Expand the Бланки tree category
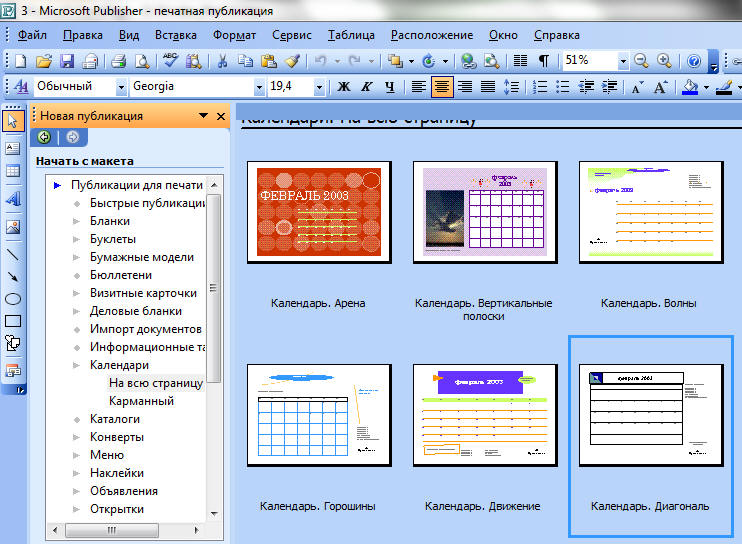Viewport: 742px width, 544px height. tap(76, 221)
